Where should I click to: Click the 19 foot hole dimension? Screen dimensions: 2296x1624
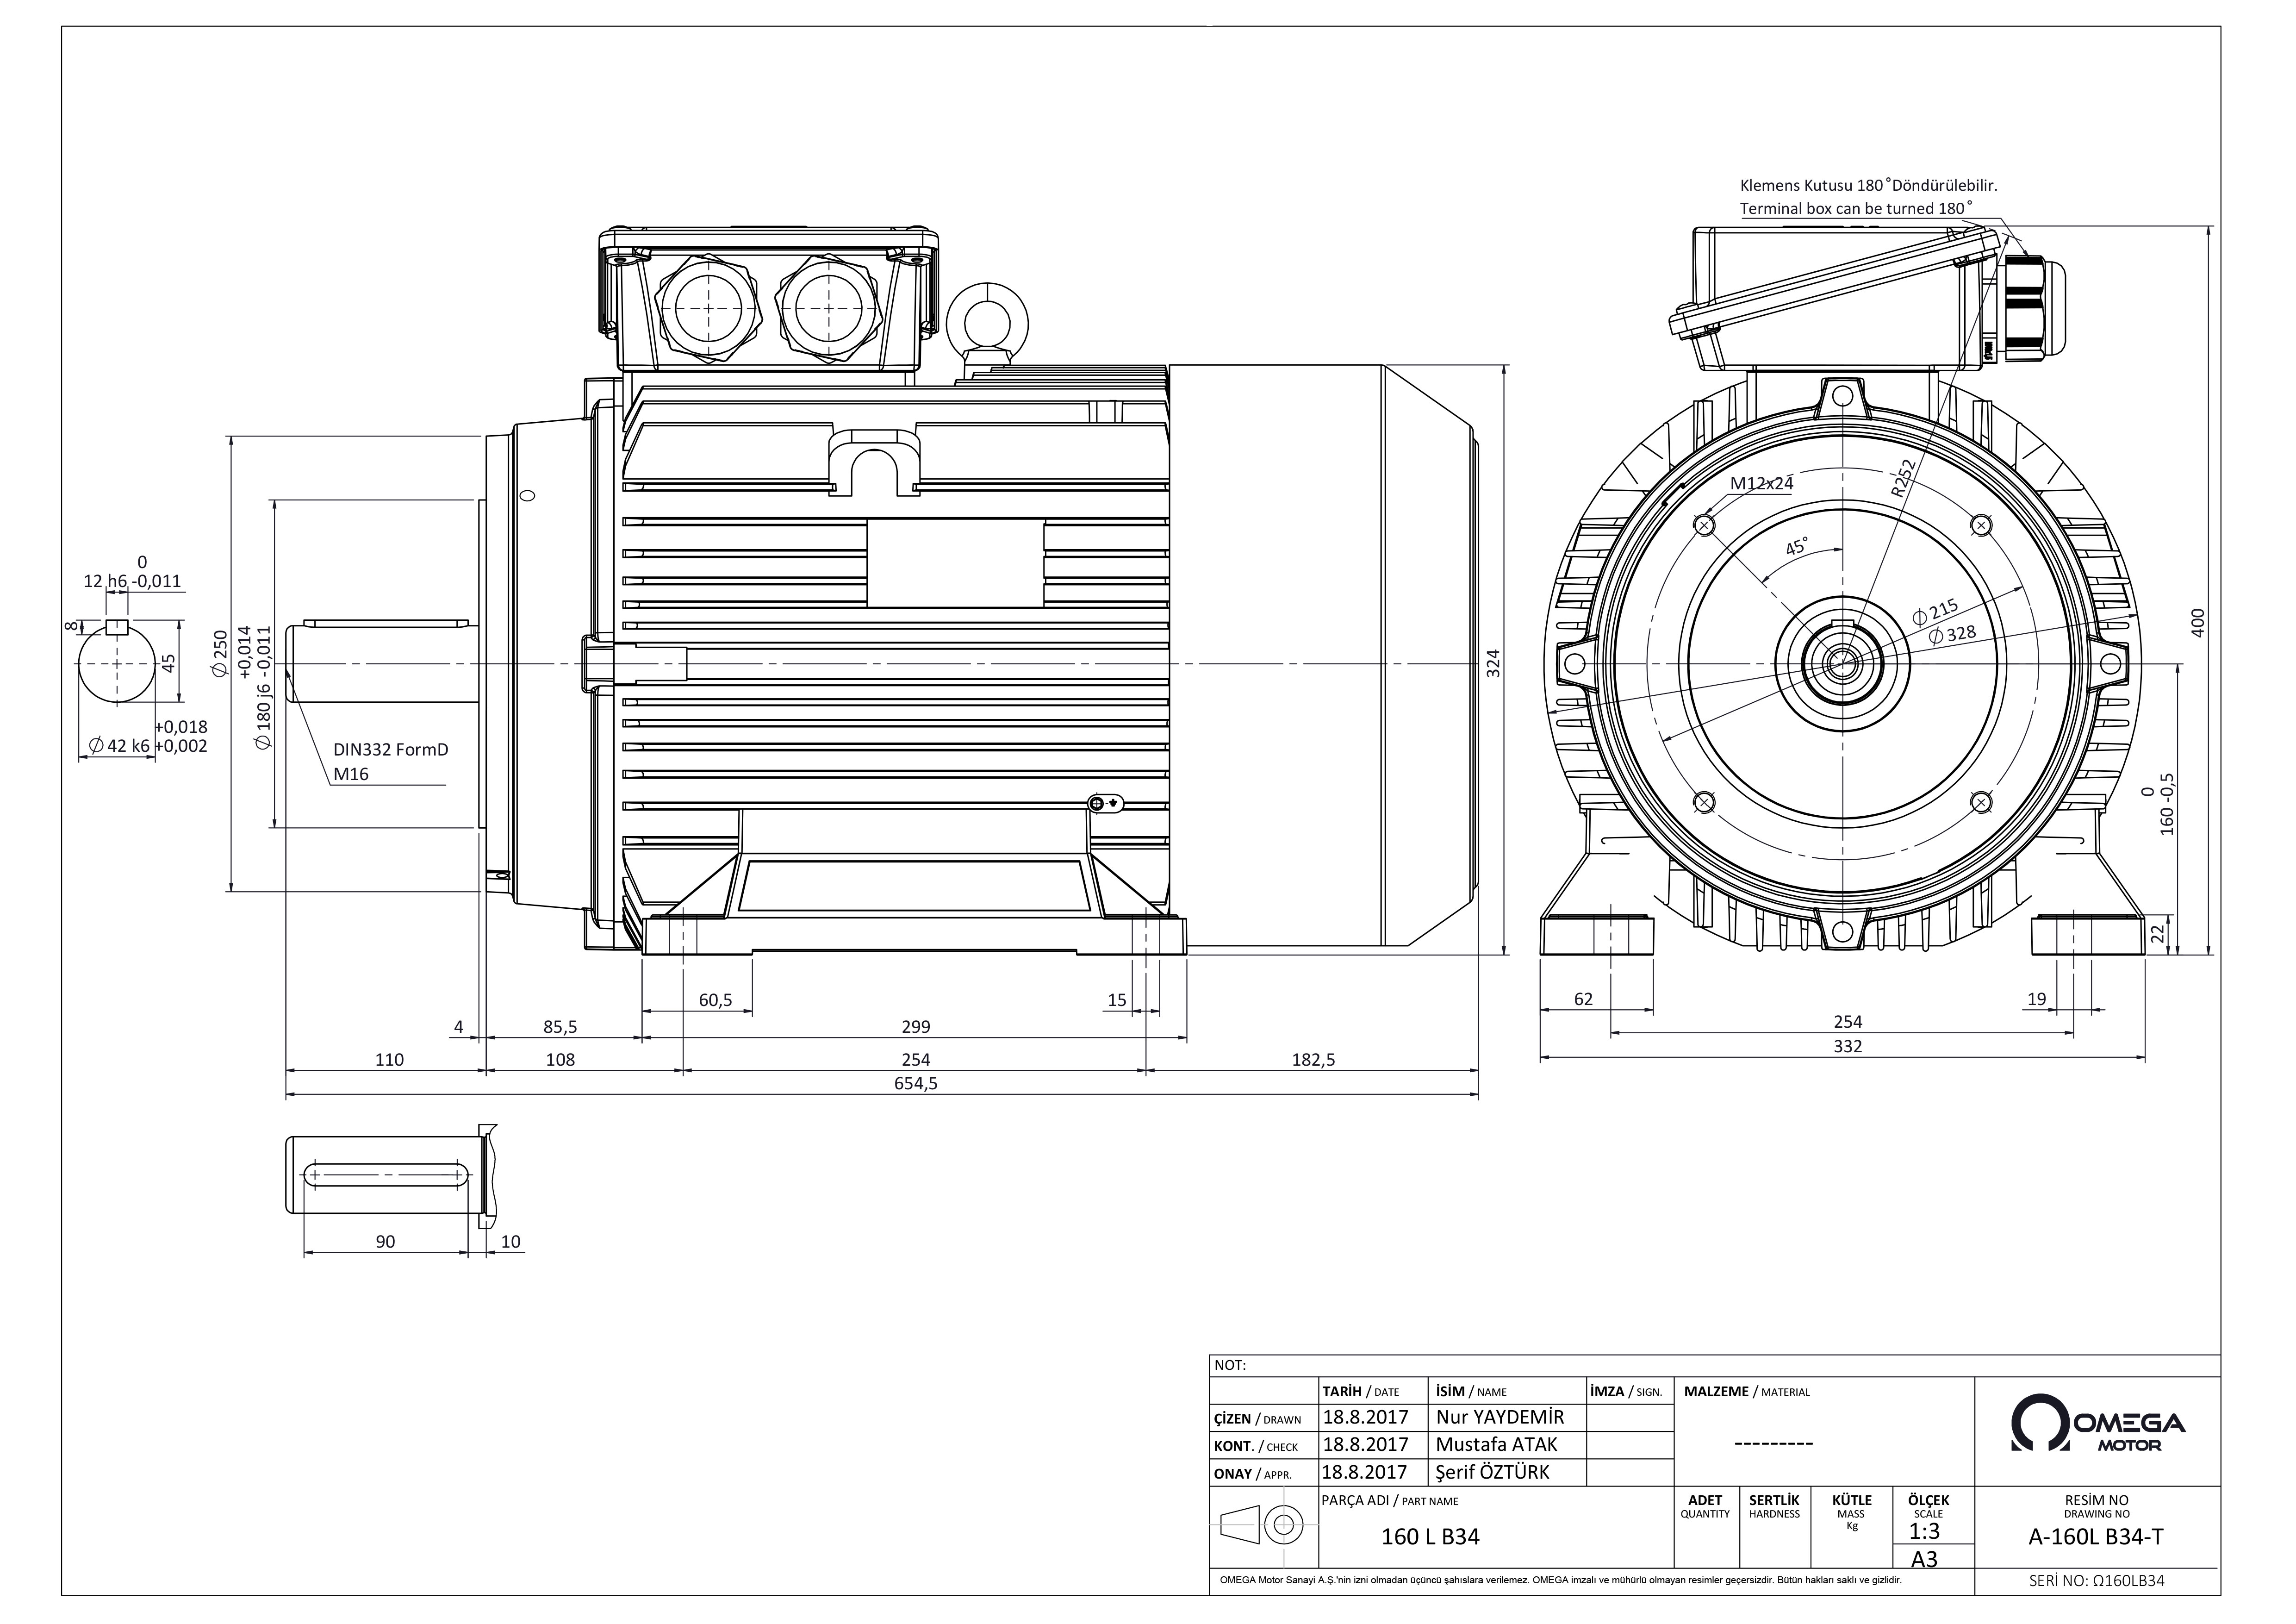[2036, 998]
